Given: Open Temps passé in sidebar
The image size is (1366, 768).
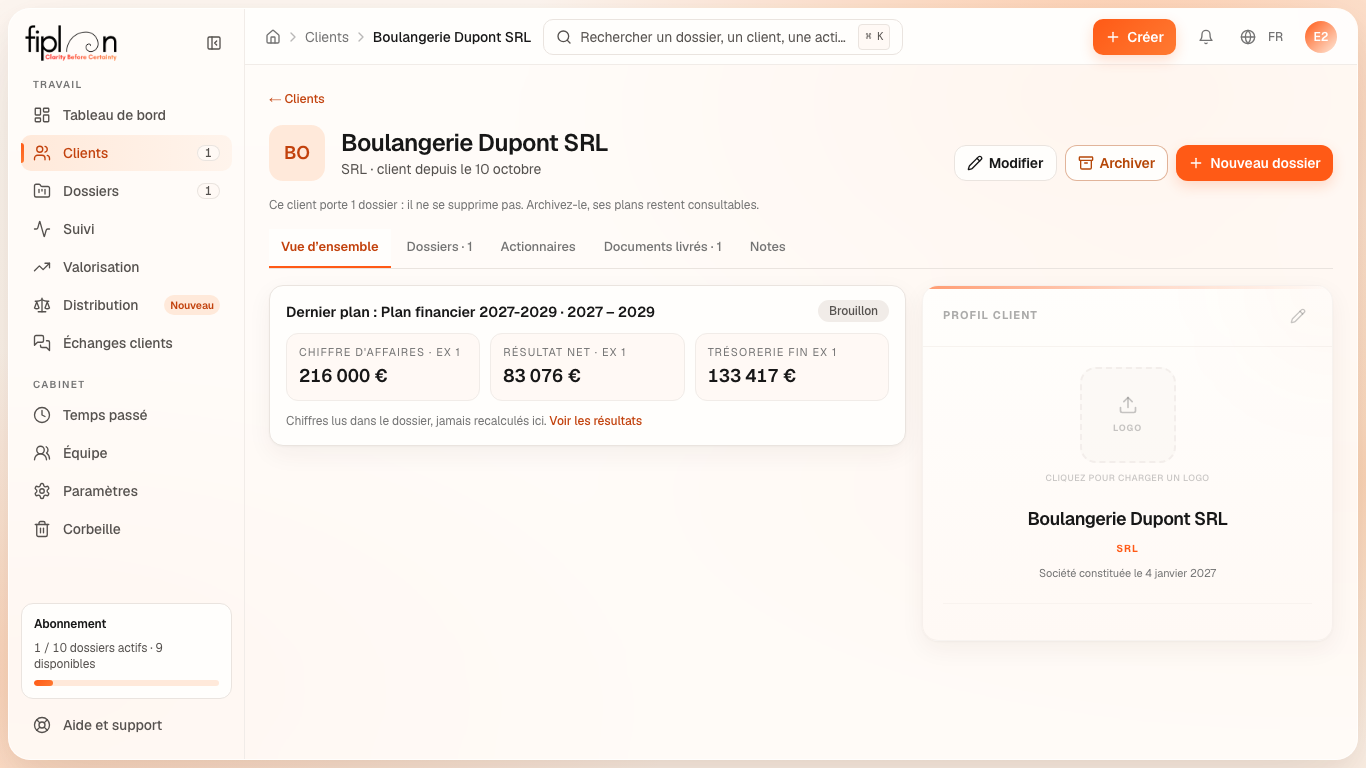Looking at the screenshot, I should tap(126, 415).
